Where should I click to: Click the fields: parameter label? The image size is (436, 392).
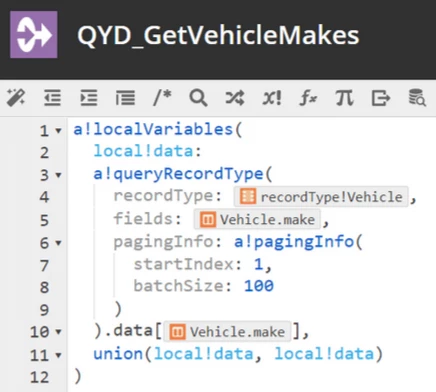point(147,219)
